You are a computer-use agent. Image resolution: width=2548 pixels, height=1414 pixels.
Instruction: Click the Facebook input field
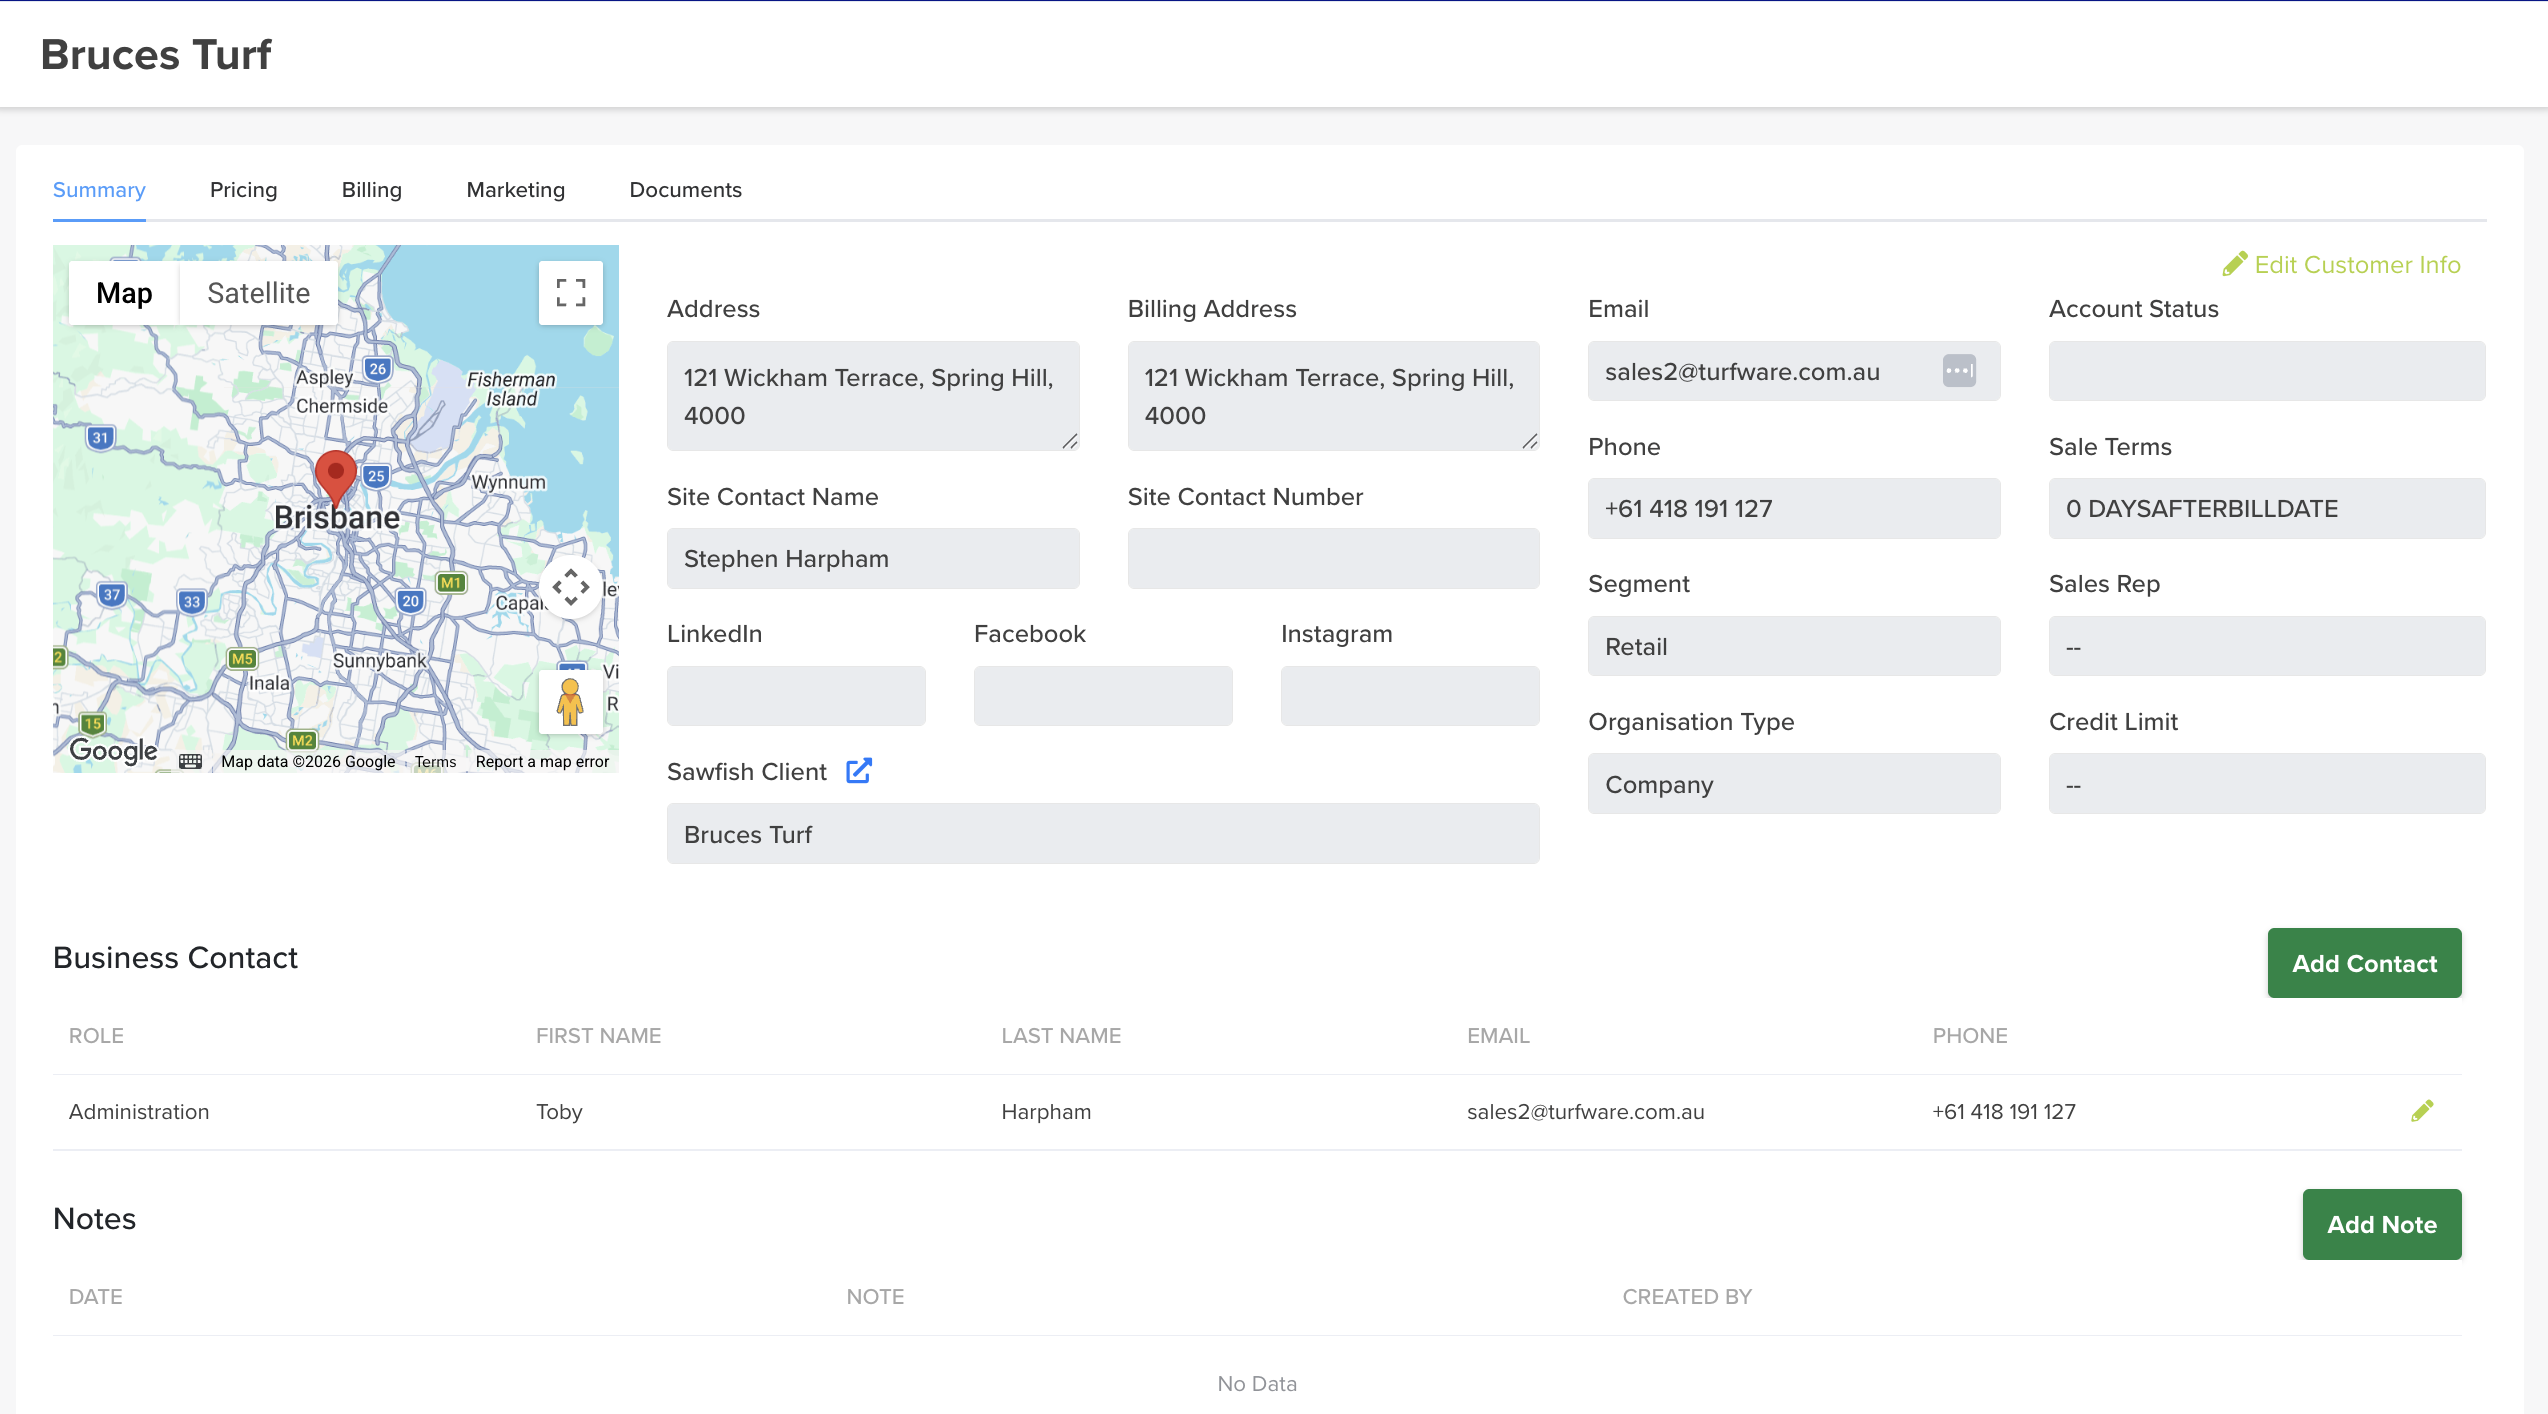[x=1103, y=696]
